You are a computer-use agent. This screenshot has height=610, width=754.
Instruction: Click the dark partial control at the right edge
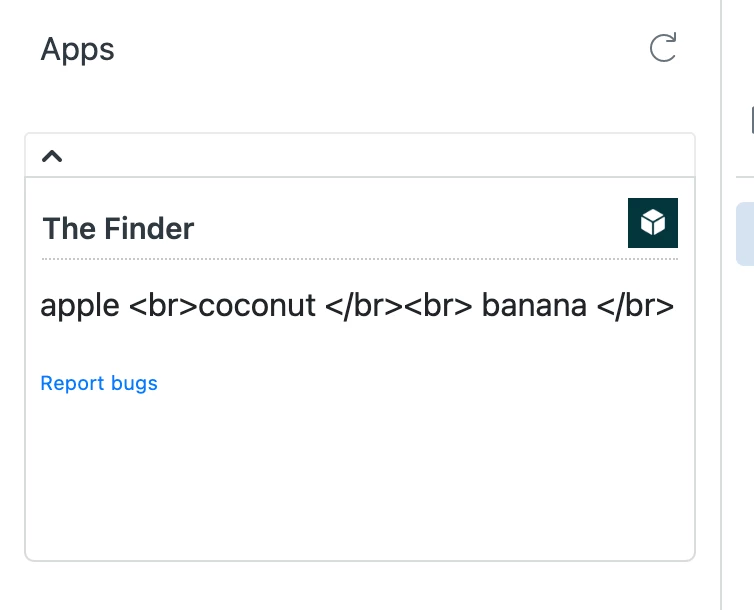[752, 120]
